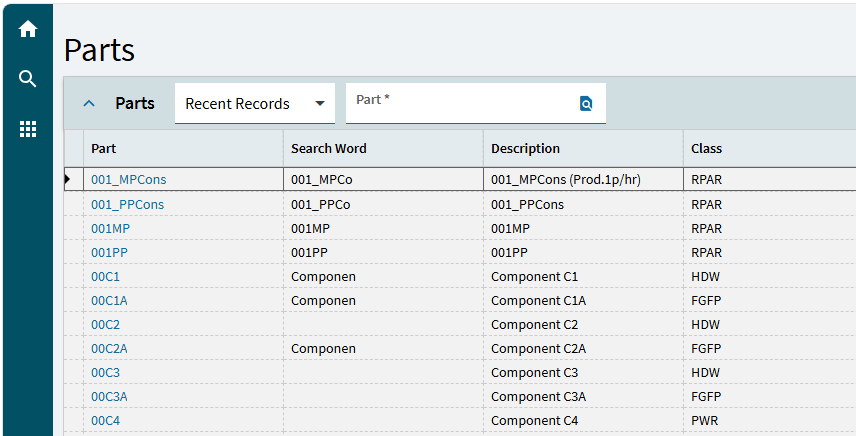Viewport: 856px width, 436px height.
Task: Open part link 001_MPCons
Action: point(129,180)
